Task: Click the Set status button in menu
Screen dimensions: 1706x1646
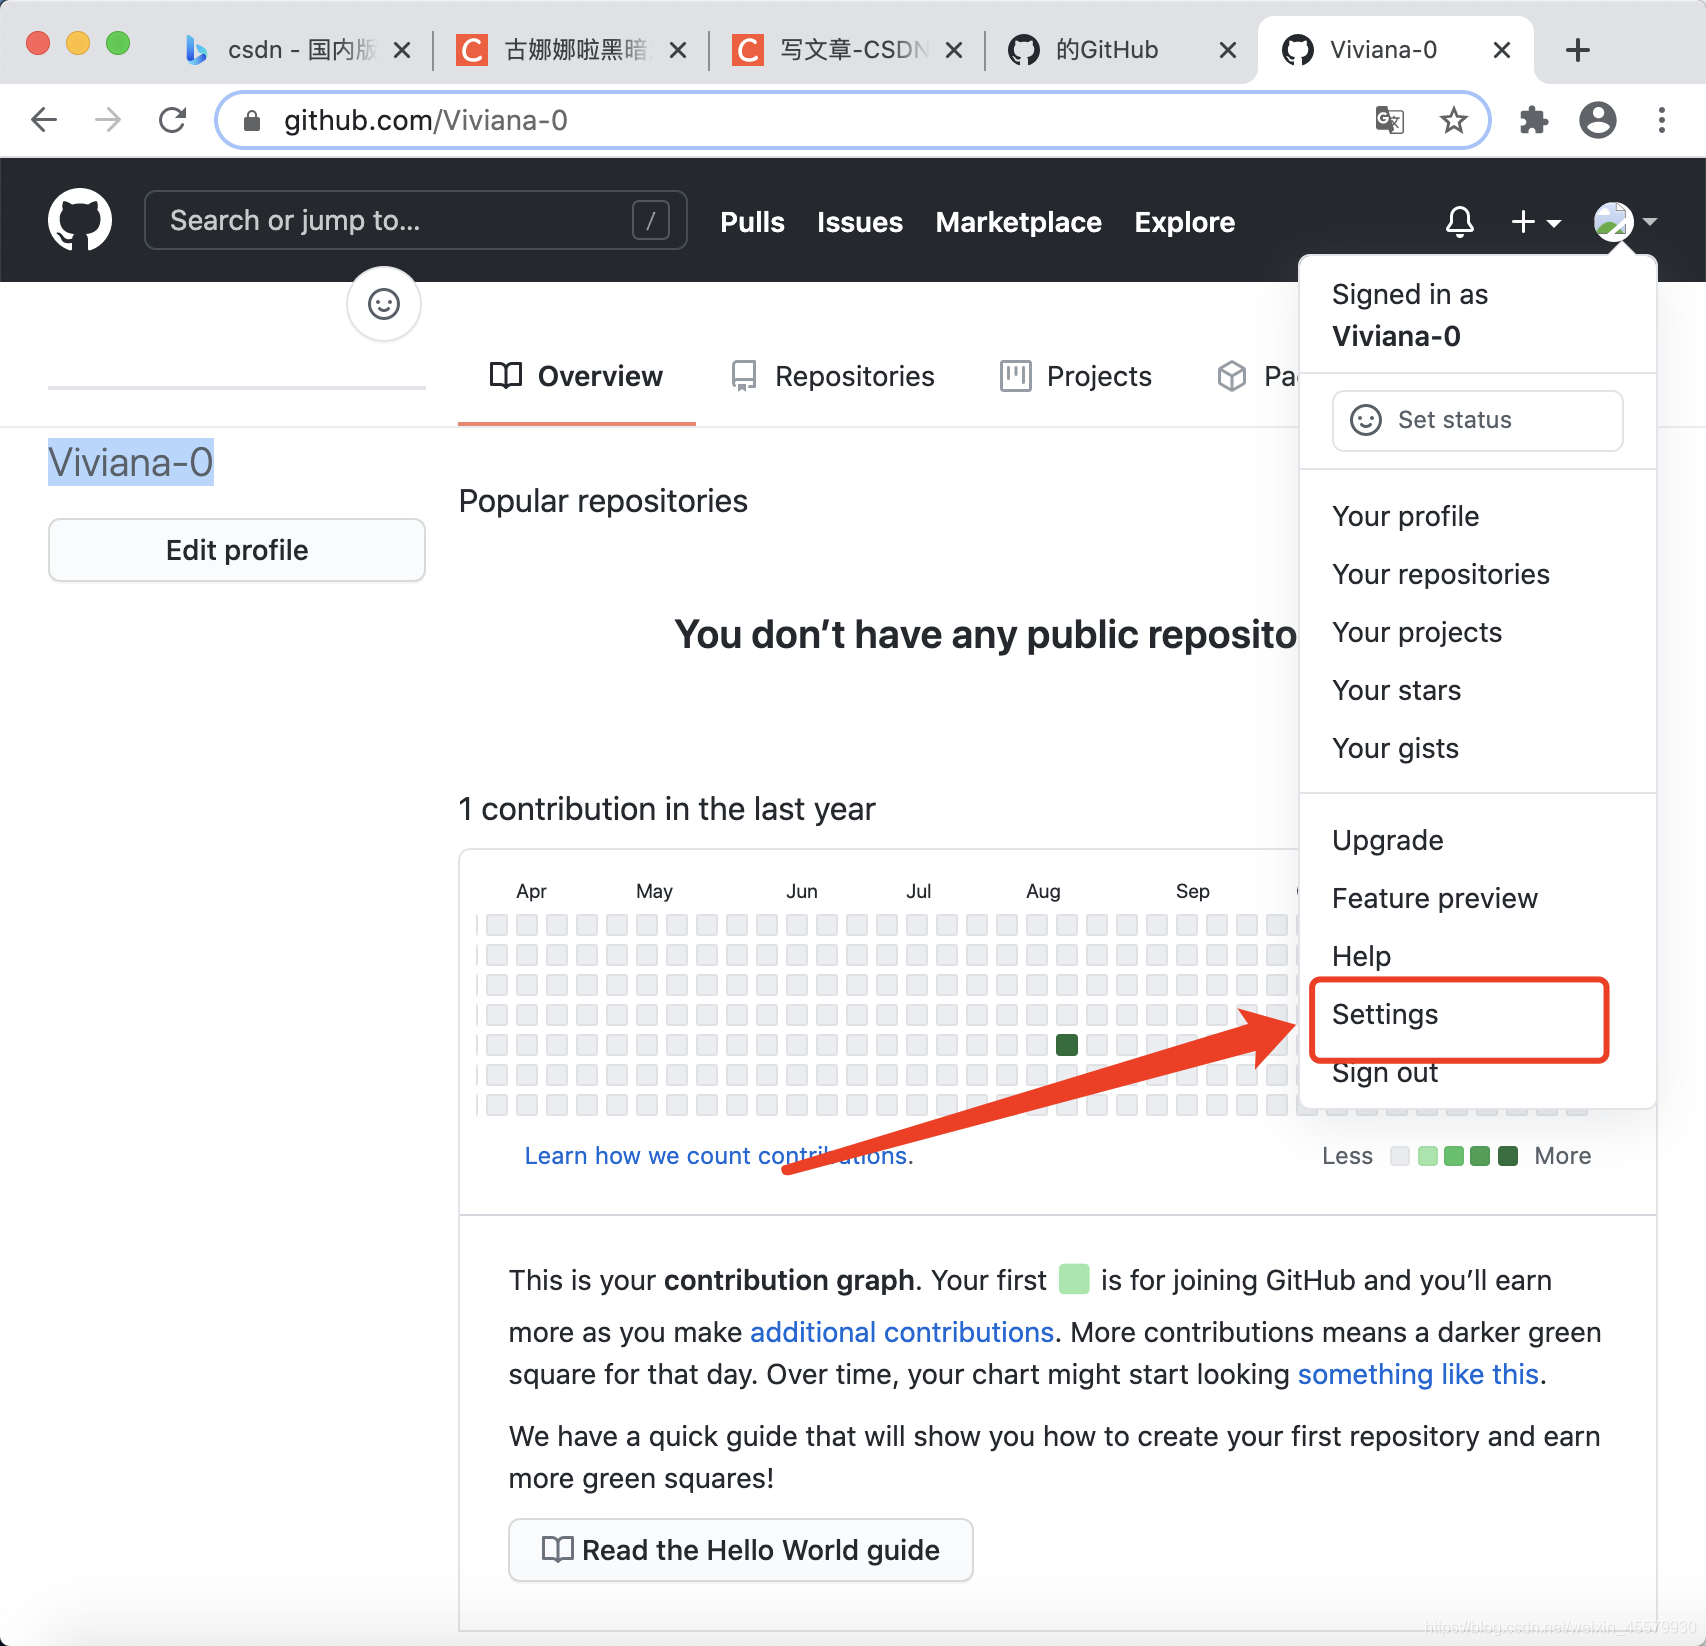Action: click(x=1478, y=420)
